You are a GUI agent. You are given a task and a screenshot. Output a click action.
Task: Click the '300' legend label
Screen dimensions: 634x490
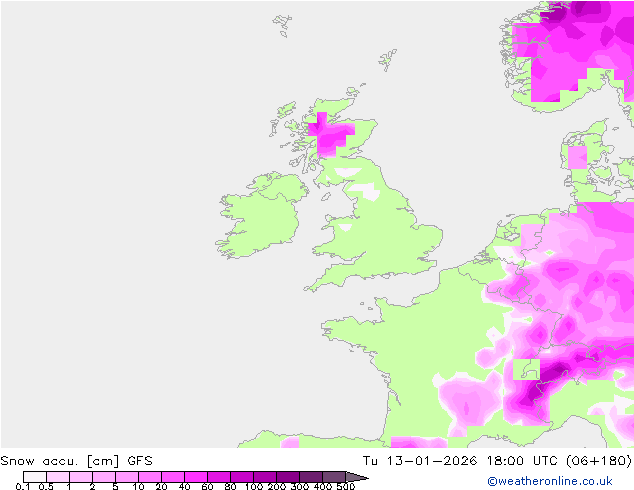(x=300, y=486)
